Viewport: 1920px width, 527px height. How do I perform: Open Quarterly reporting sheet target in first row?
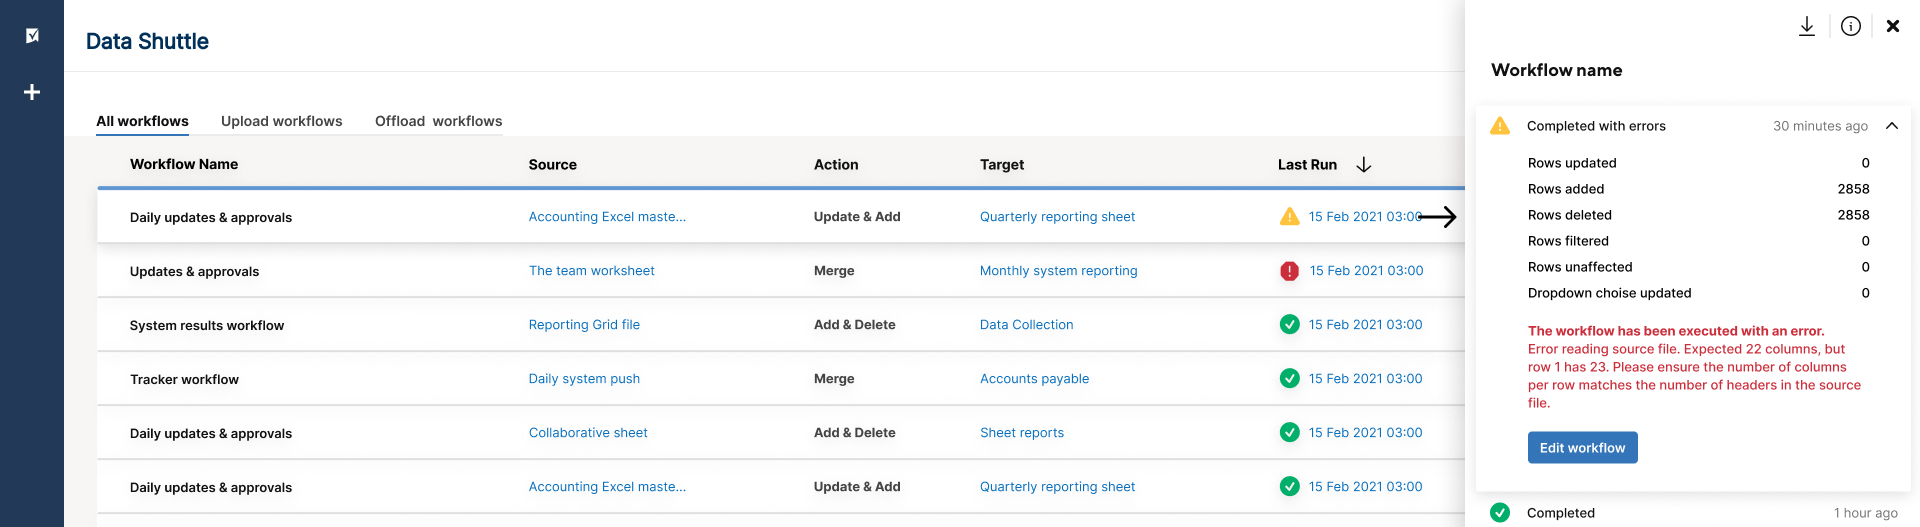(x=1057, y=217)
